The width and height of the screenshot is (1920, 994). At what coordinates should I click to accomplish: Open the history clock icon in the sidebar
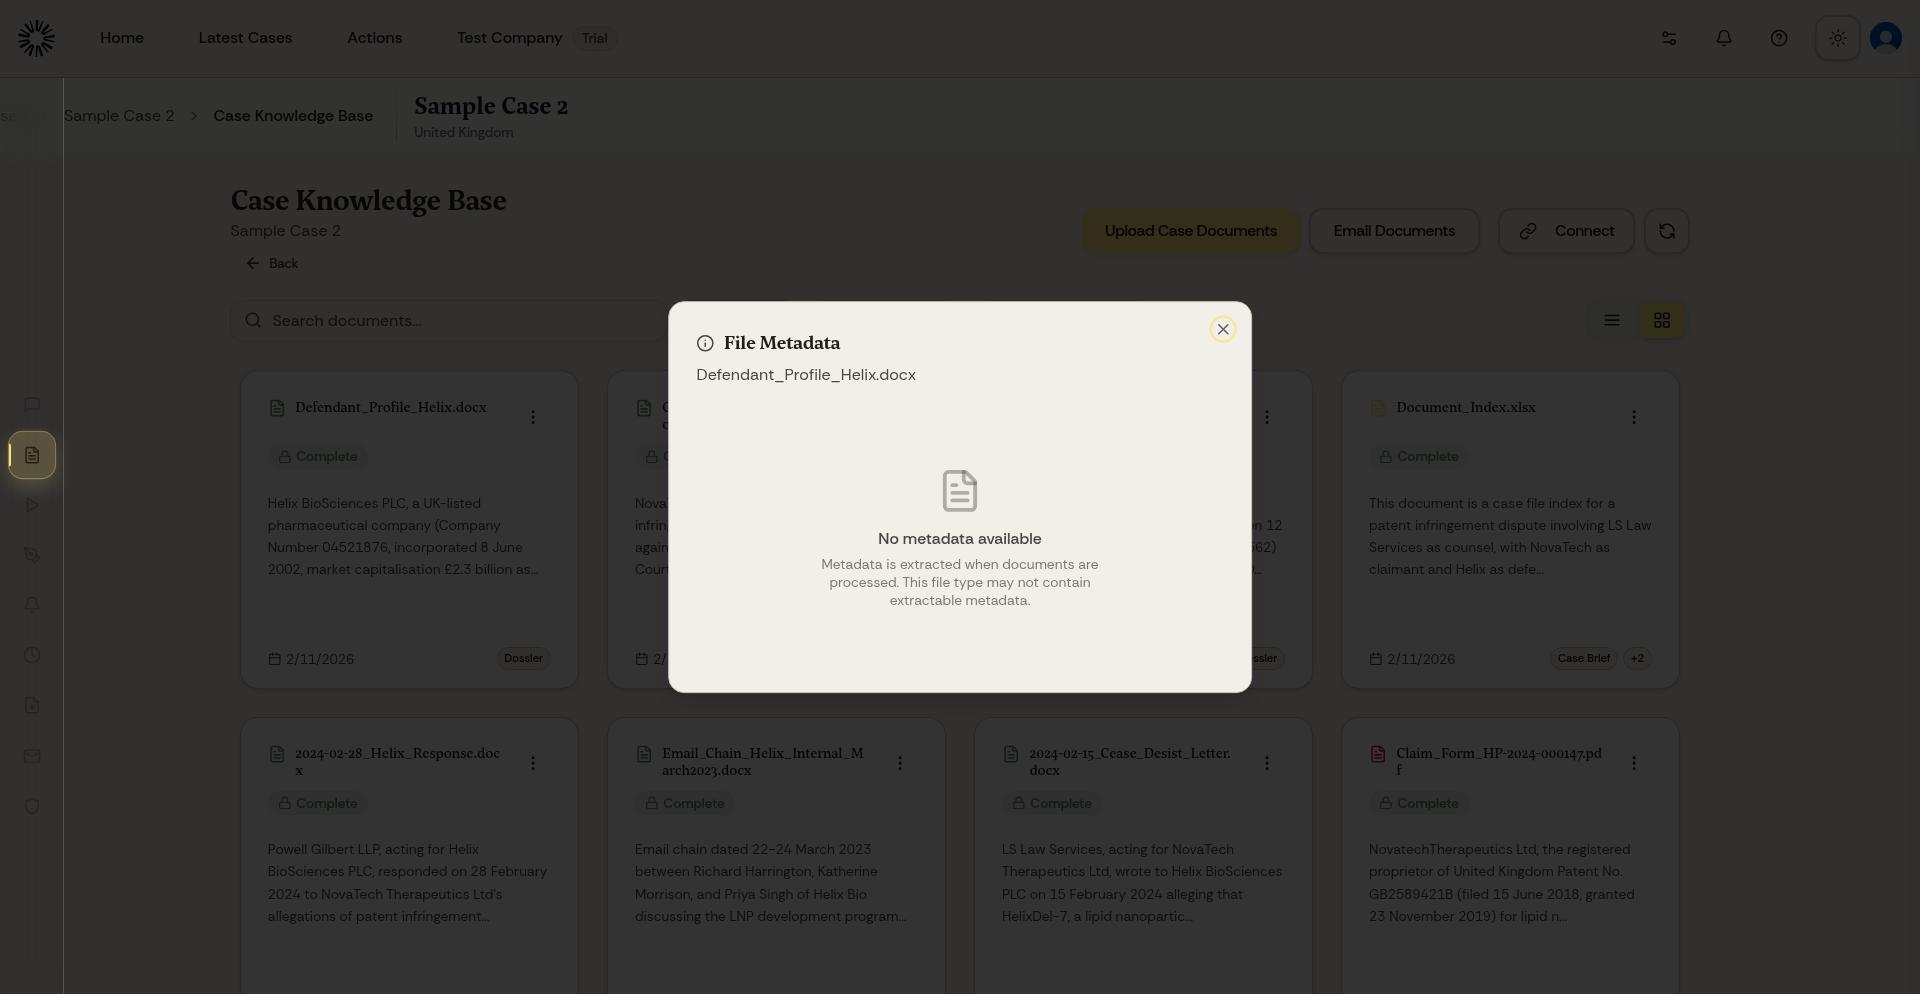click(x=31, y=656)
